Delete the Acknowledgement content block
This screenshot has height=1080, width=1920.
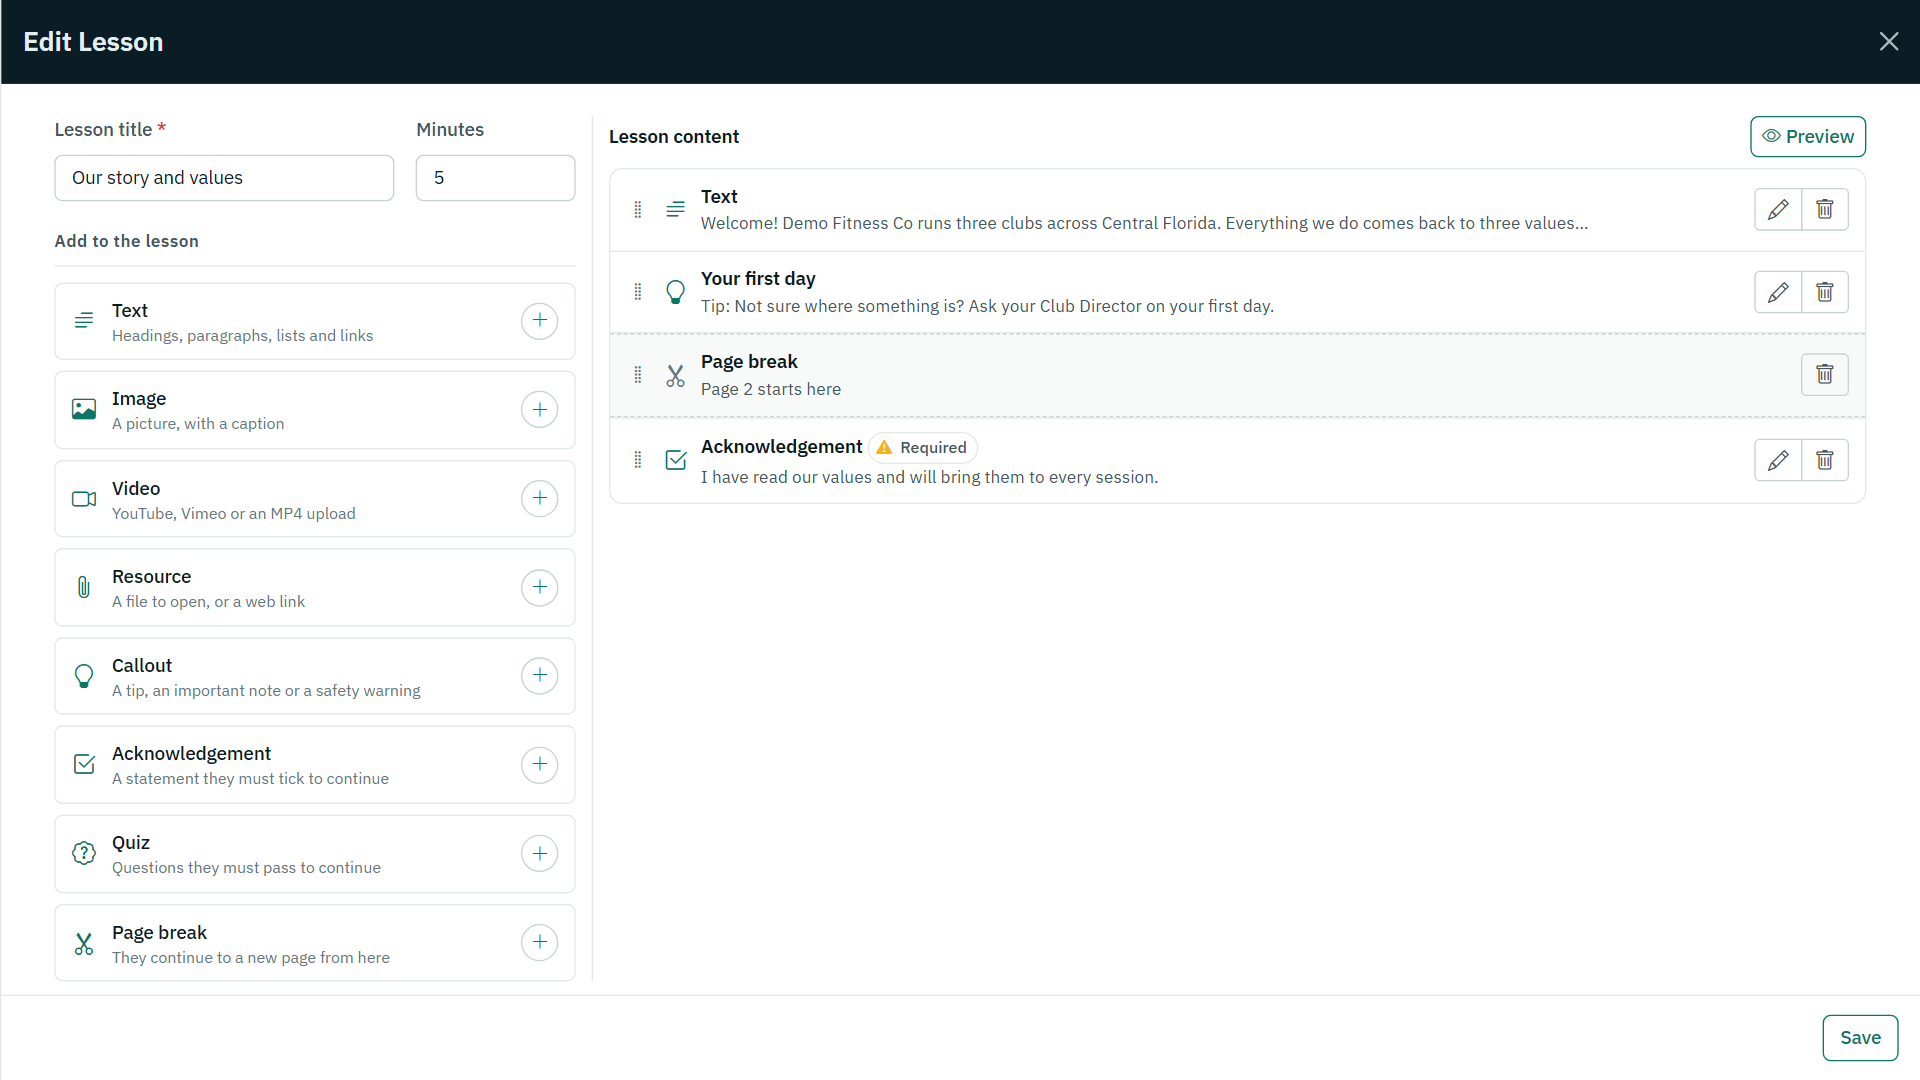[x=1825, y=460]
